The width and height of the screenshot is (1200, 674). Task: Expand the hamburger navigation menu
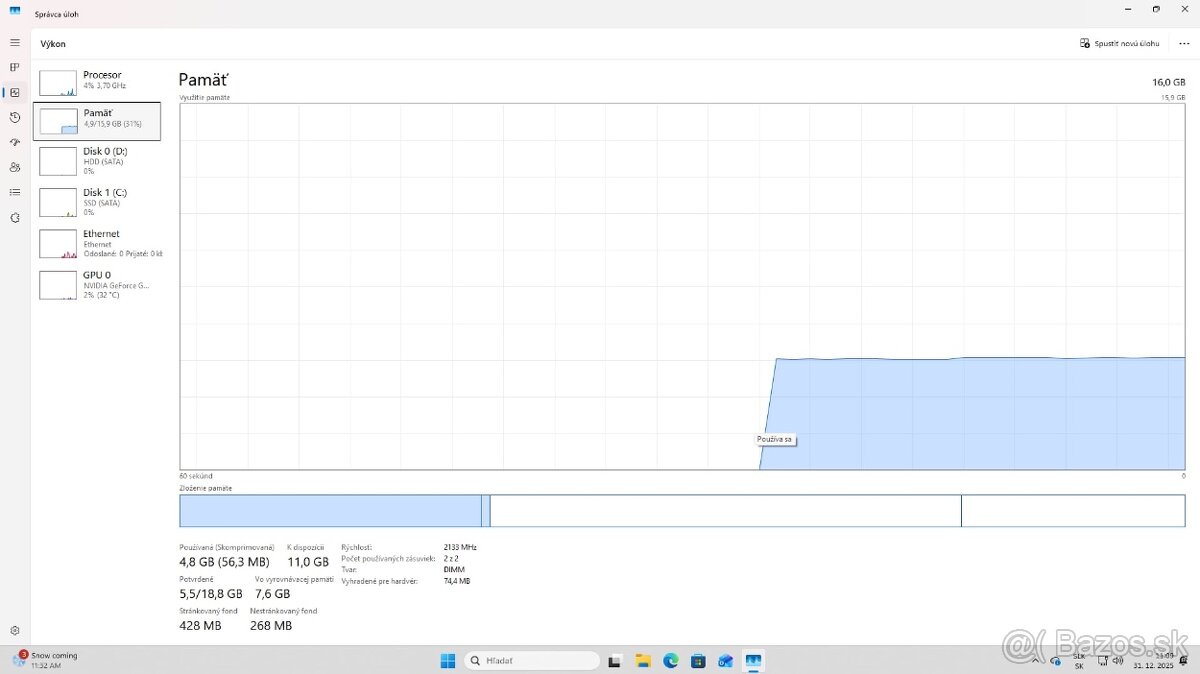pyautogui.click(x=14, y=43)
